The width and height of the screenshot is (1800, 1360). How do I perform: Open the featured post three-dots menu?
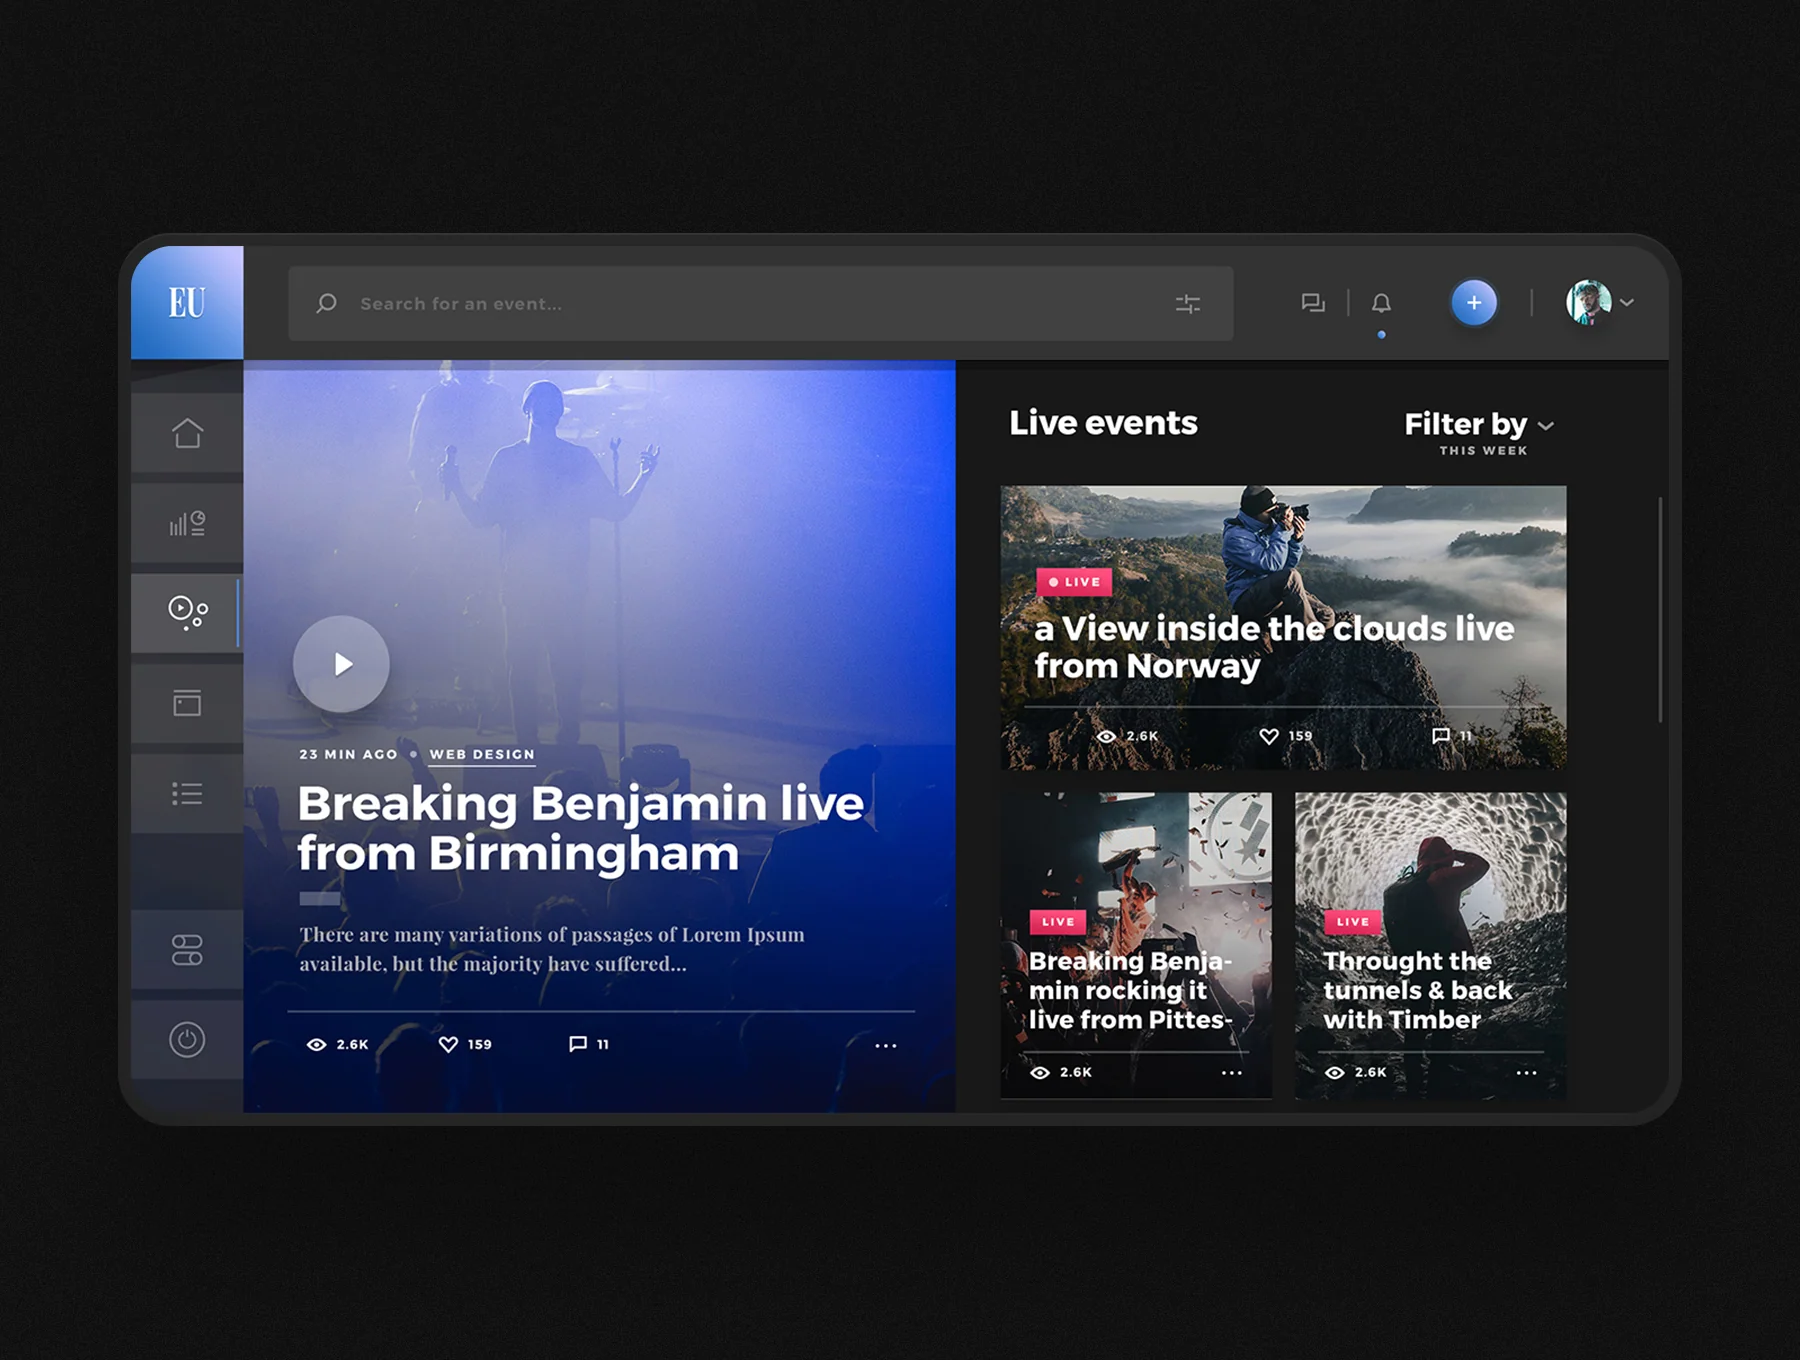pyautogui.click(x=886, y=1046)
